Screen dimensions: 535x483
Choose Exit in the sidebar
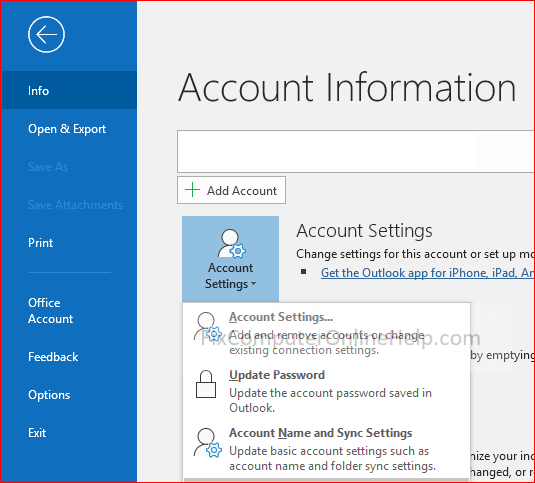tap(69, 433)
